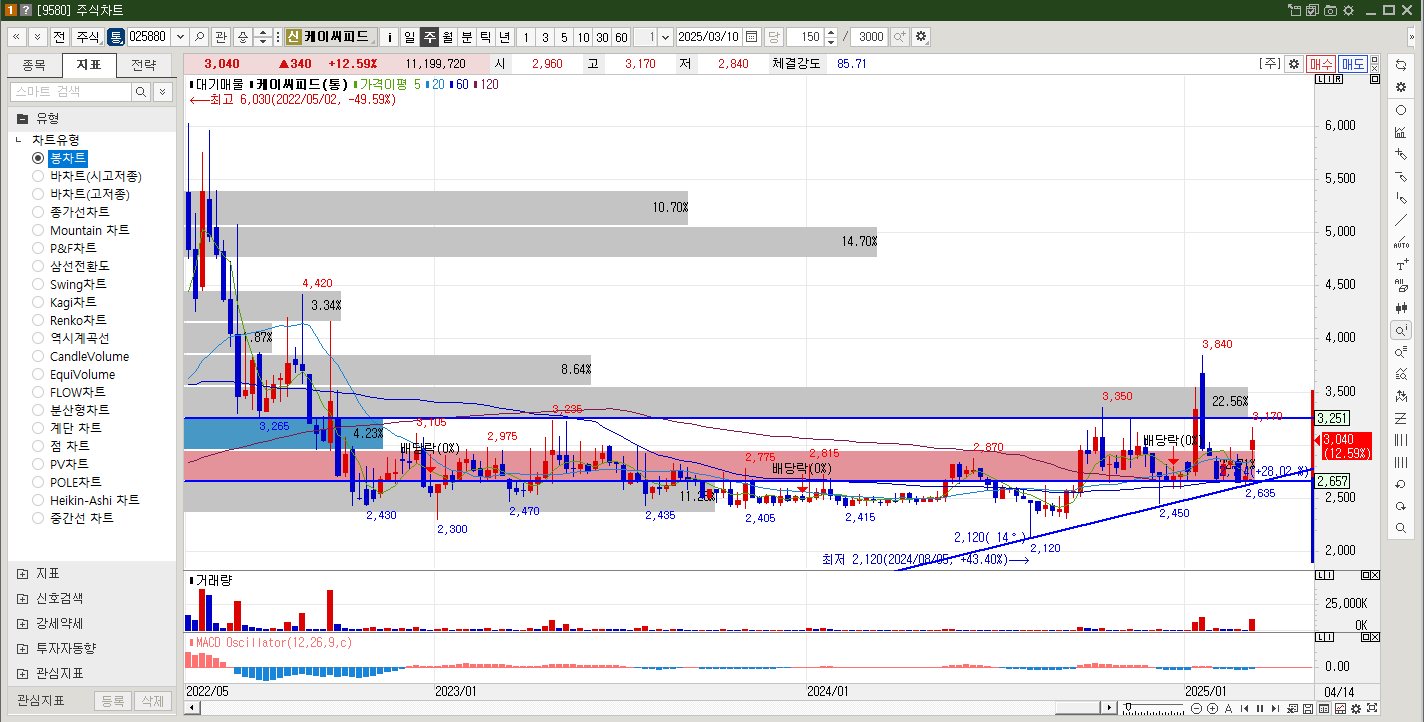Select the 바차트(시고저종) radio option

click(38, 176)
